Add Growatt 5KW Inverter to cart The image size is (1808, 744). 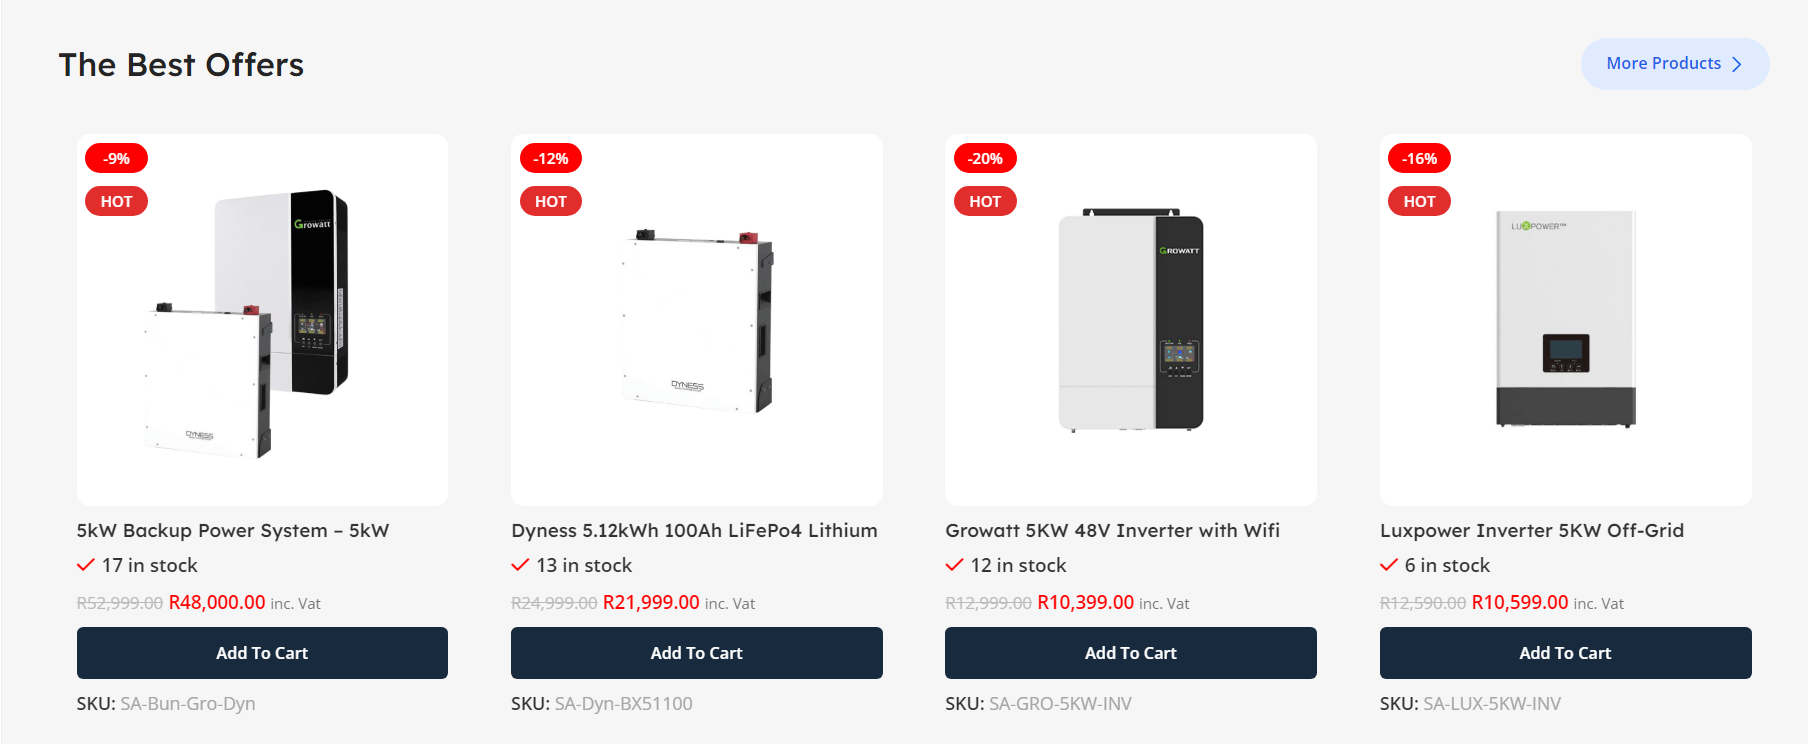tap(1131, 653)
